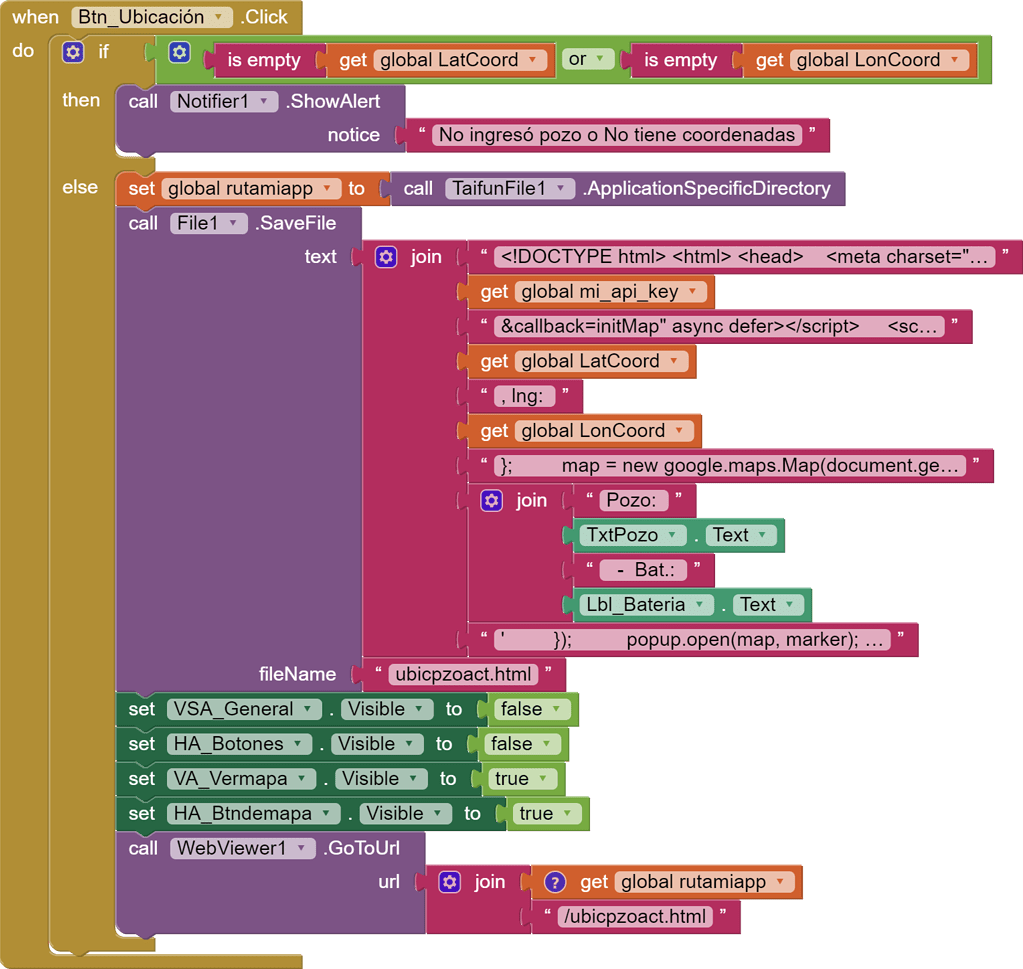Open the File1 component dropdown

click(231, 223)
